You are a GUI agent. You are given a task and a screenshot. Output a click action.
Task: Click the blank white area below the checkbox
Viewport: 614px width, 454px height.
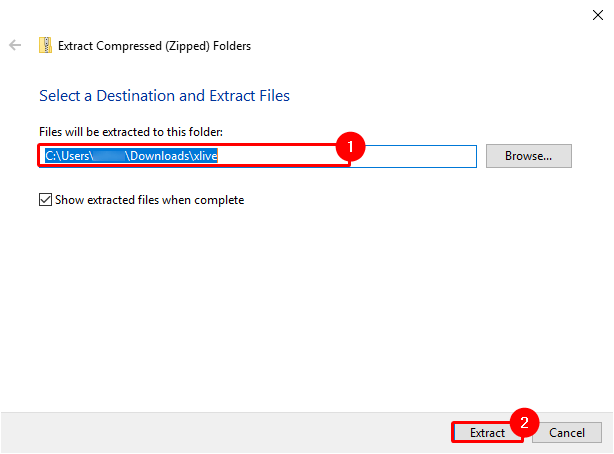pos(300,300)
